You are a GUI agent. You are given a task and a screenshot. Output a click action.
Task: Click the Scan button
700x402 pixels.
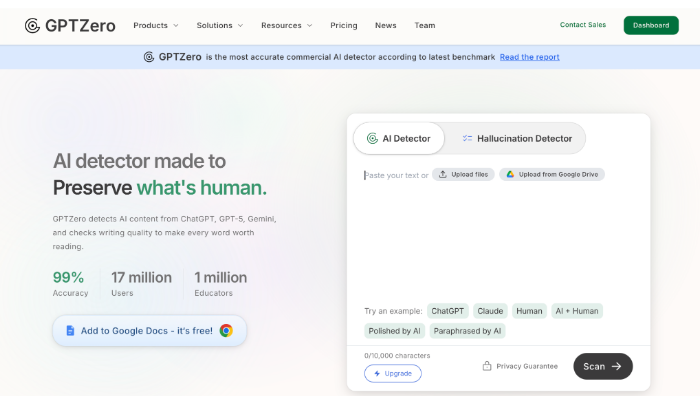click(x=603, y=366)
